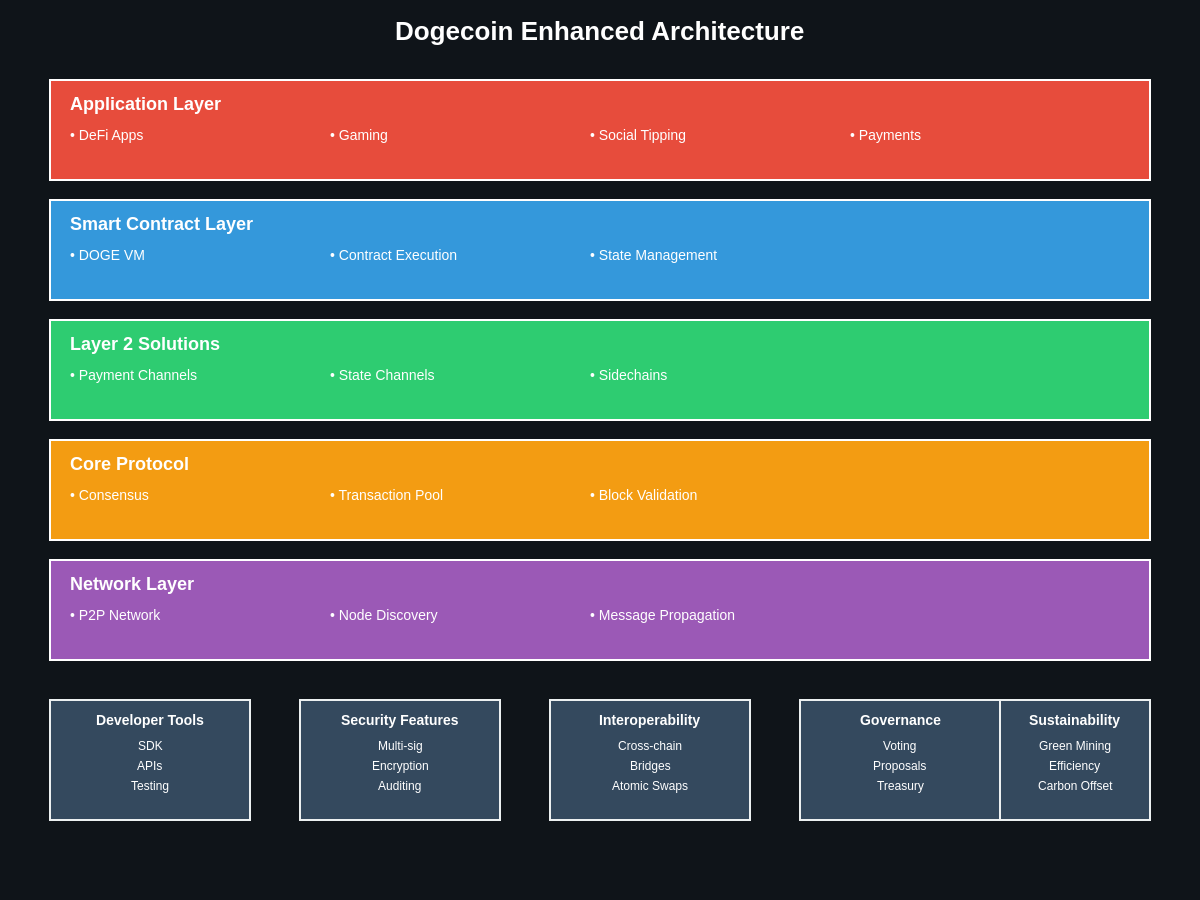Viewport: 1200px width, 900px height.
Task: Click the Consensus item
Action: (x=109, y=495)
